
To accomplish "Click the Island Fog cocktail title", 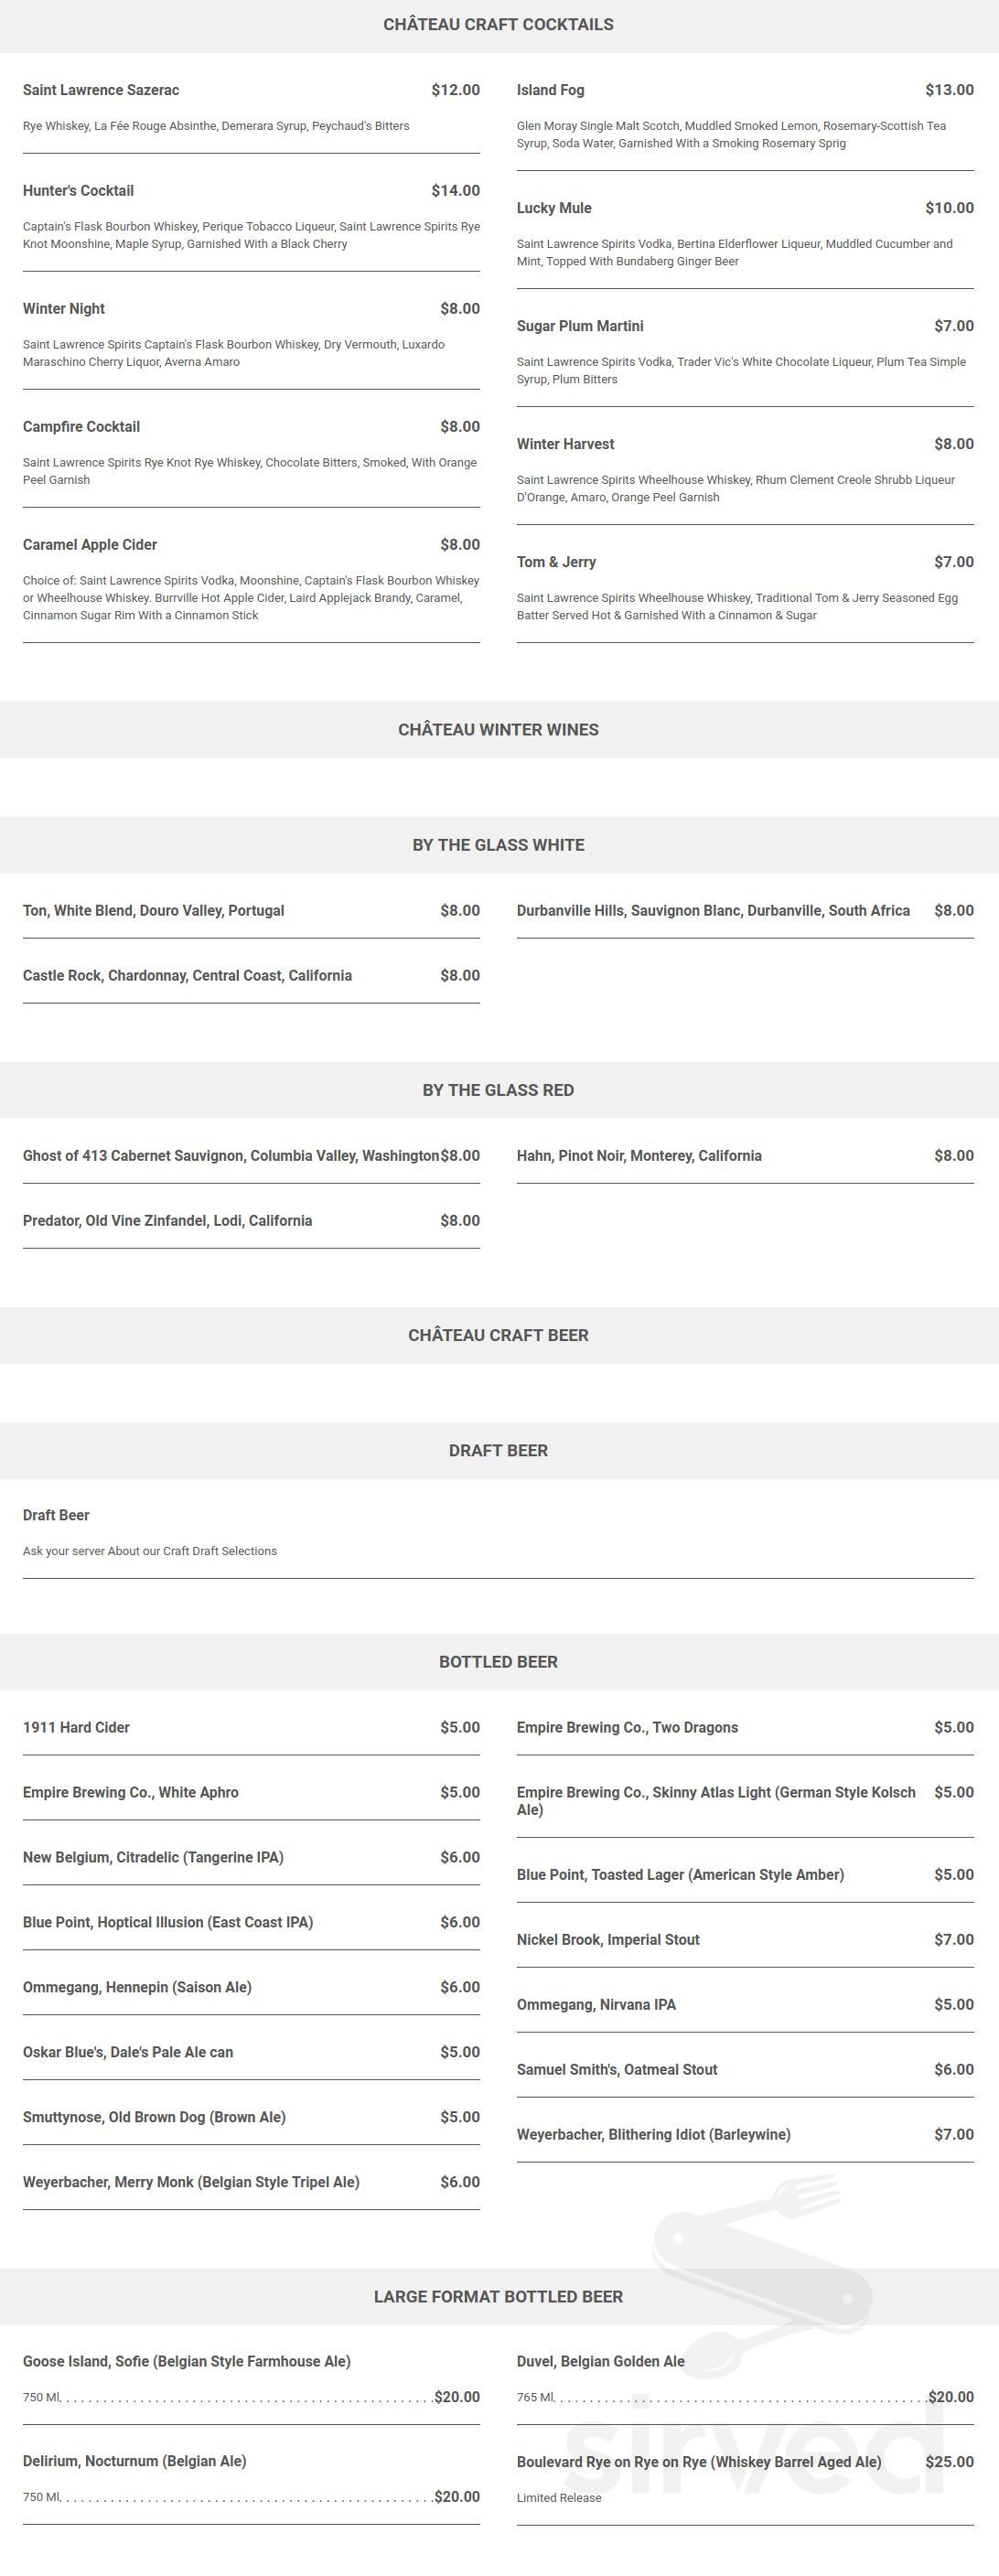I will tap(550, 90).
